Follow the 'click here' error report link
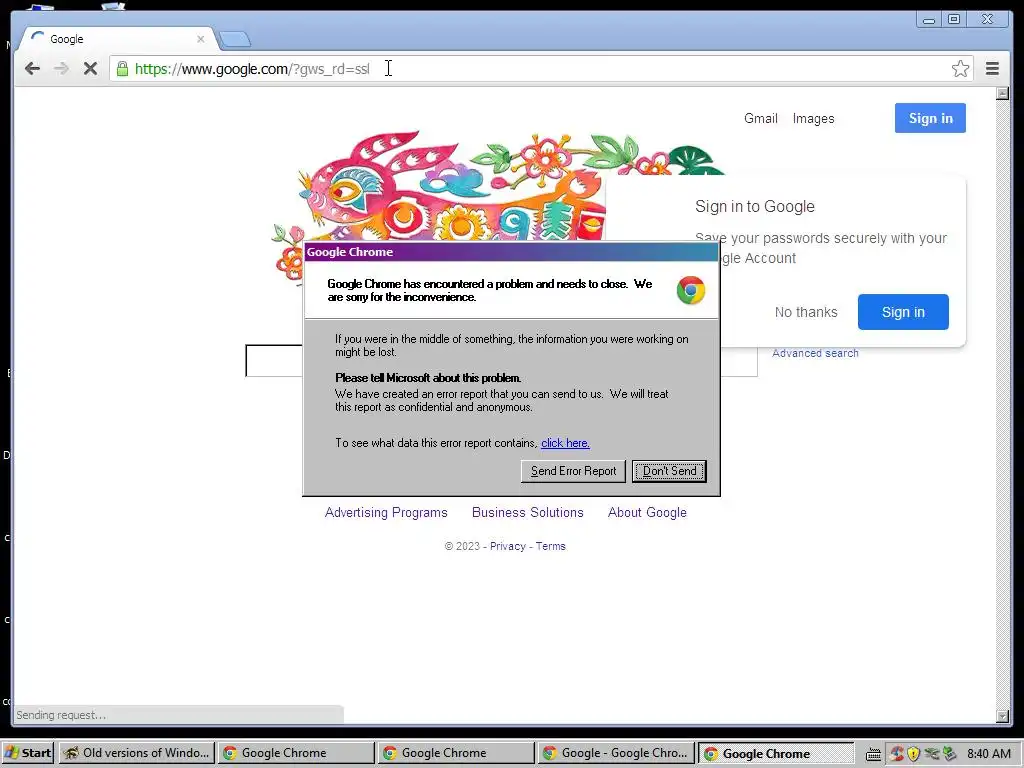Viewport: 1024px width, 768px height. (565, 443)
